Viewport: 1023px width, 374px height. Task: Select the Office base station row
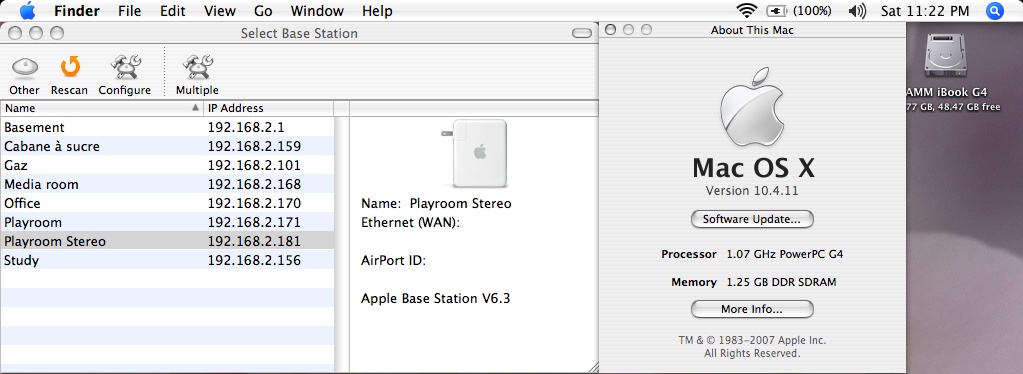pos(167,203)
